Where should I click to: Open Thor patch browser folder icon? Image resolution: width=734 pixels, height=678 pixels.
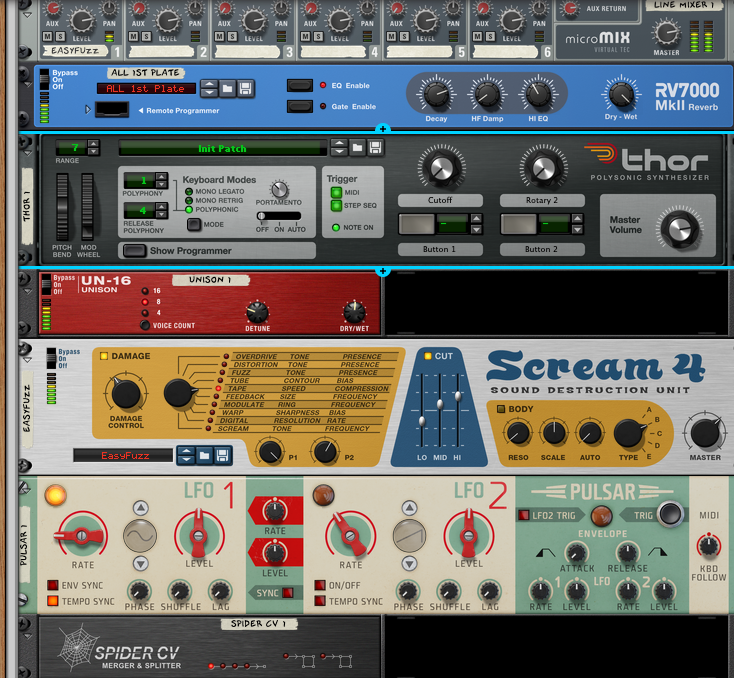click(357, 148)
